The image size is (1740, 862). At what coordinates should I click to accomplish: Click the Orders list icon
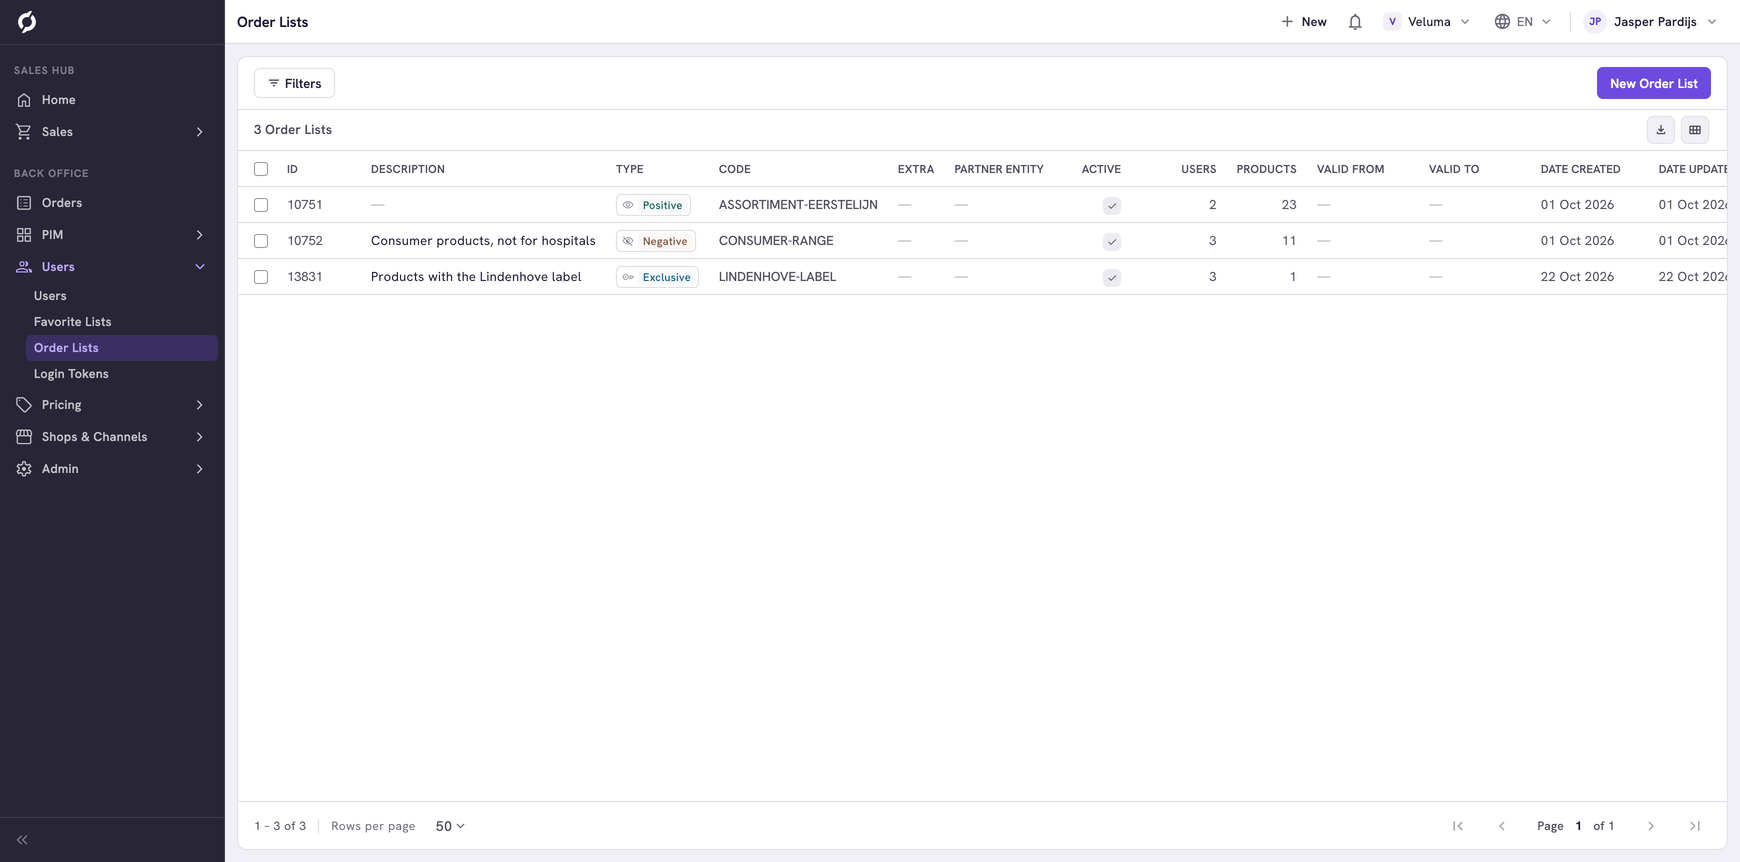tap(24, 203)
